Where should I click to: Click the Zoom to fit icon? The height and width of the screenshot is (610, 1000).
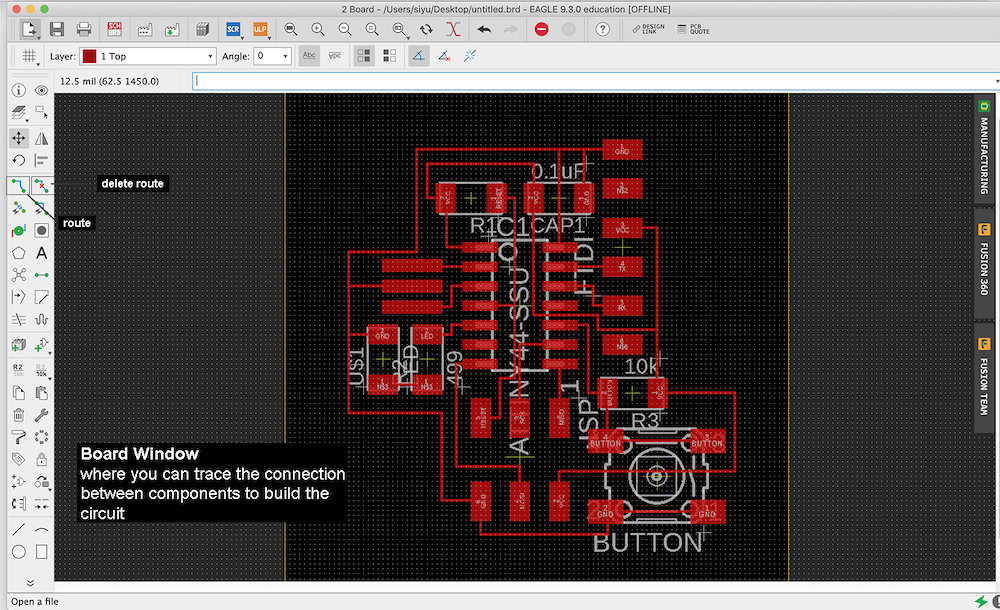pos(291,29)
